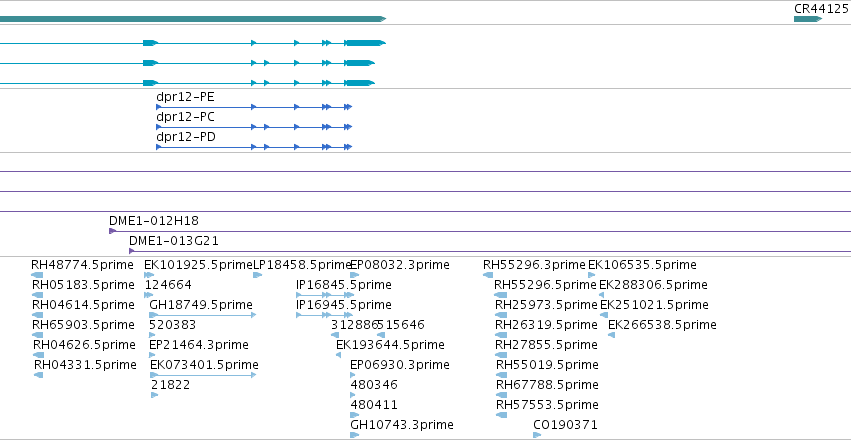Screen dimensions: 851x440
Task: Click the EK266538.5prime label
Action: 662,324
